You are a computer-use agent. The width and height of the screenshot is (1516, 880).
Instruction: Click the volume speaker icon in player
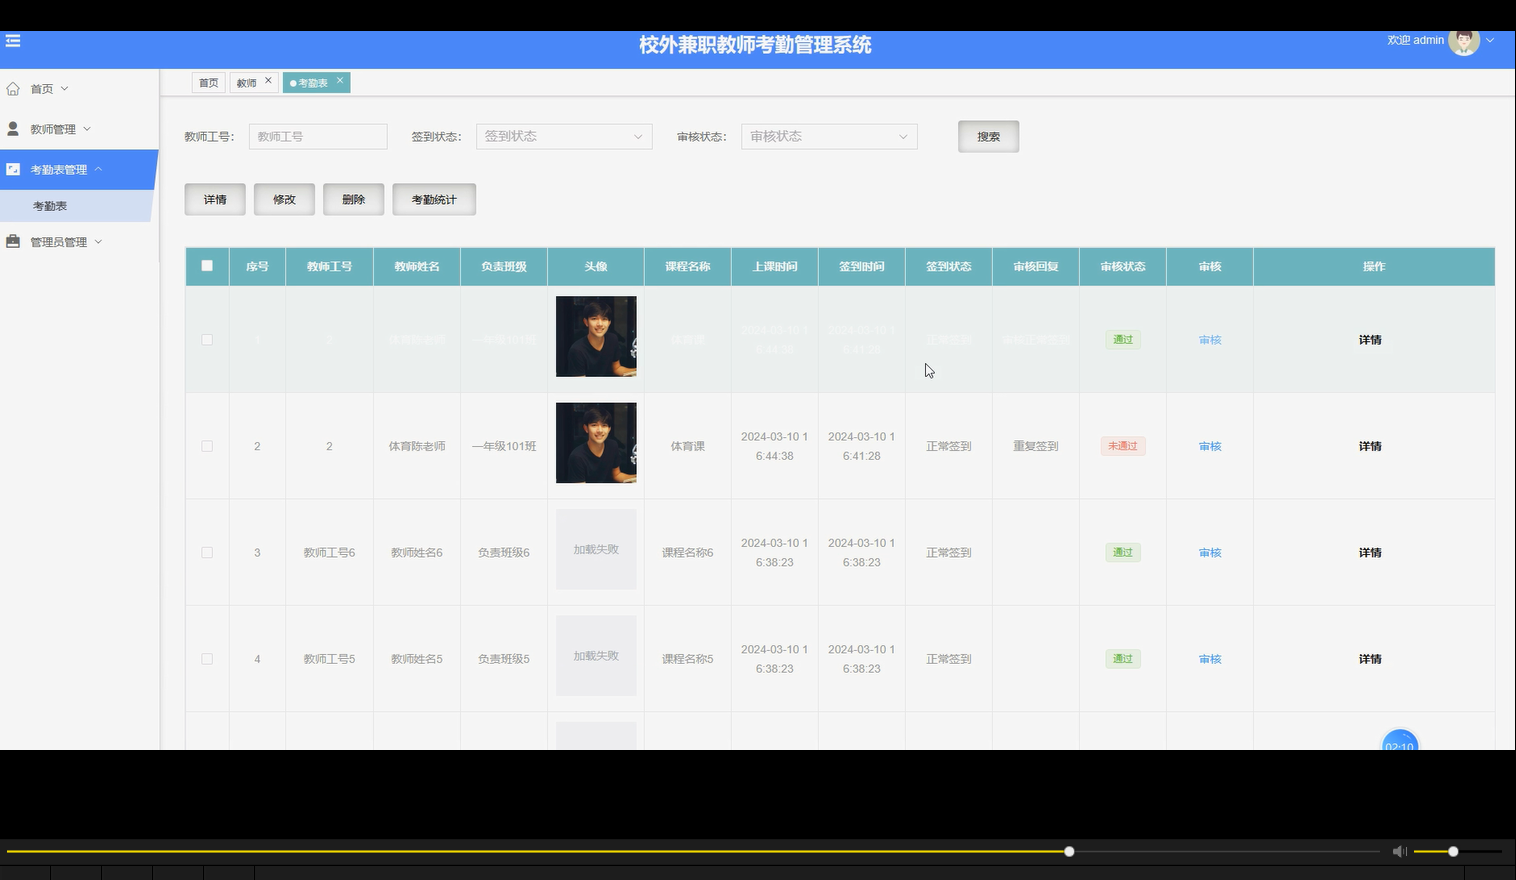1399,851
